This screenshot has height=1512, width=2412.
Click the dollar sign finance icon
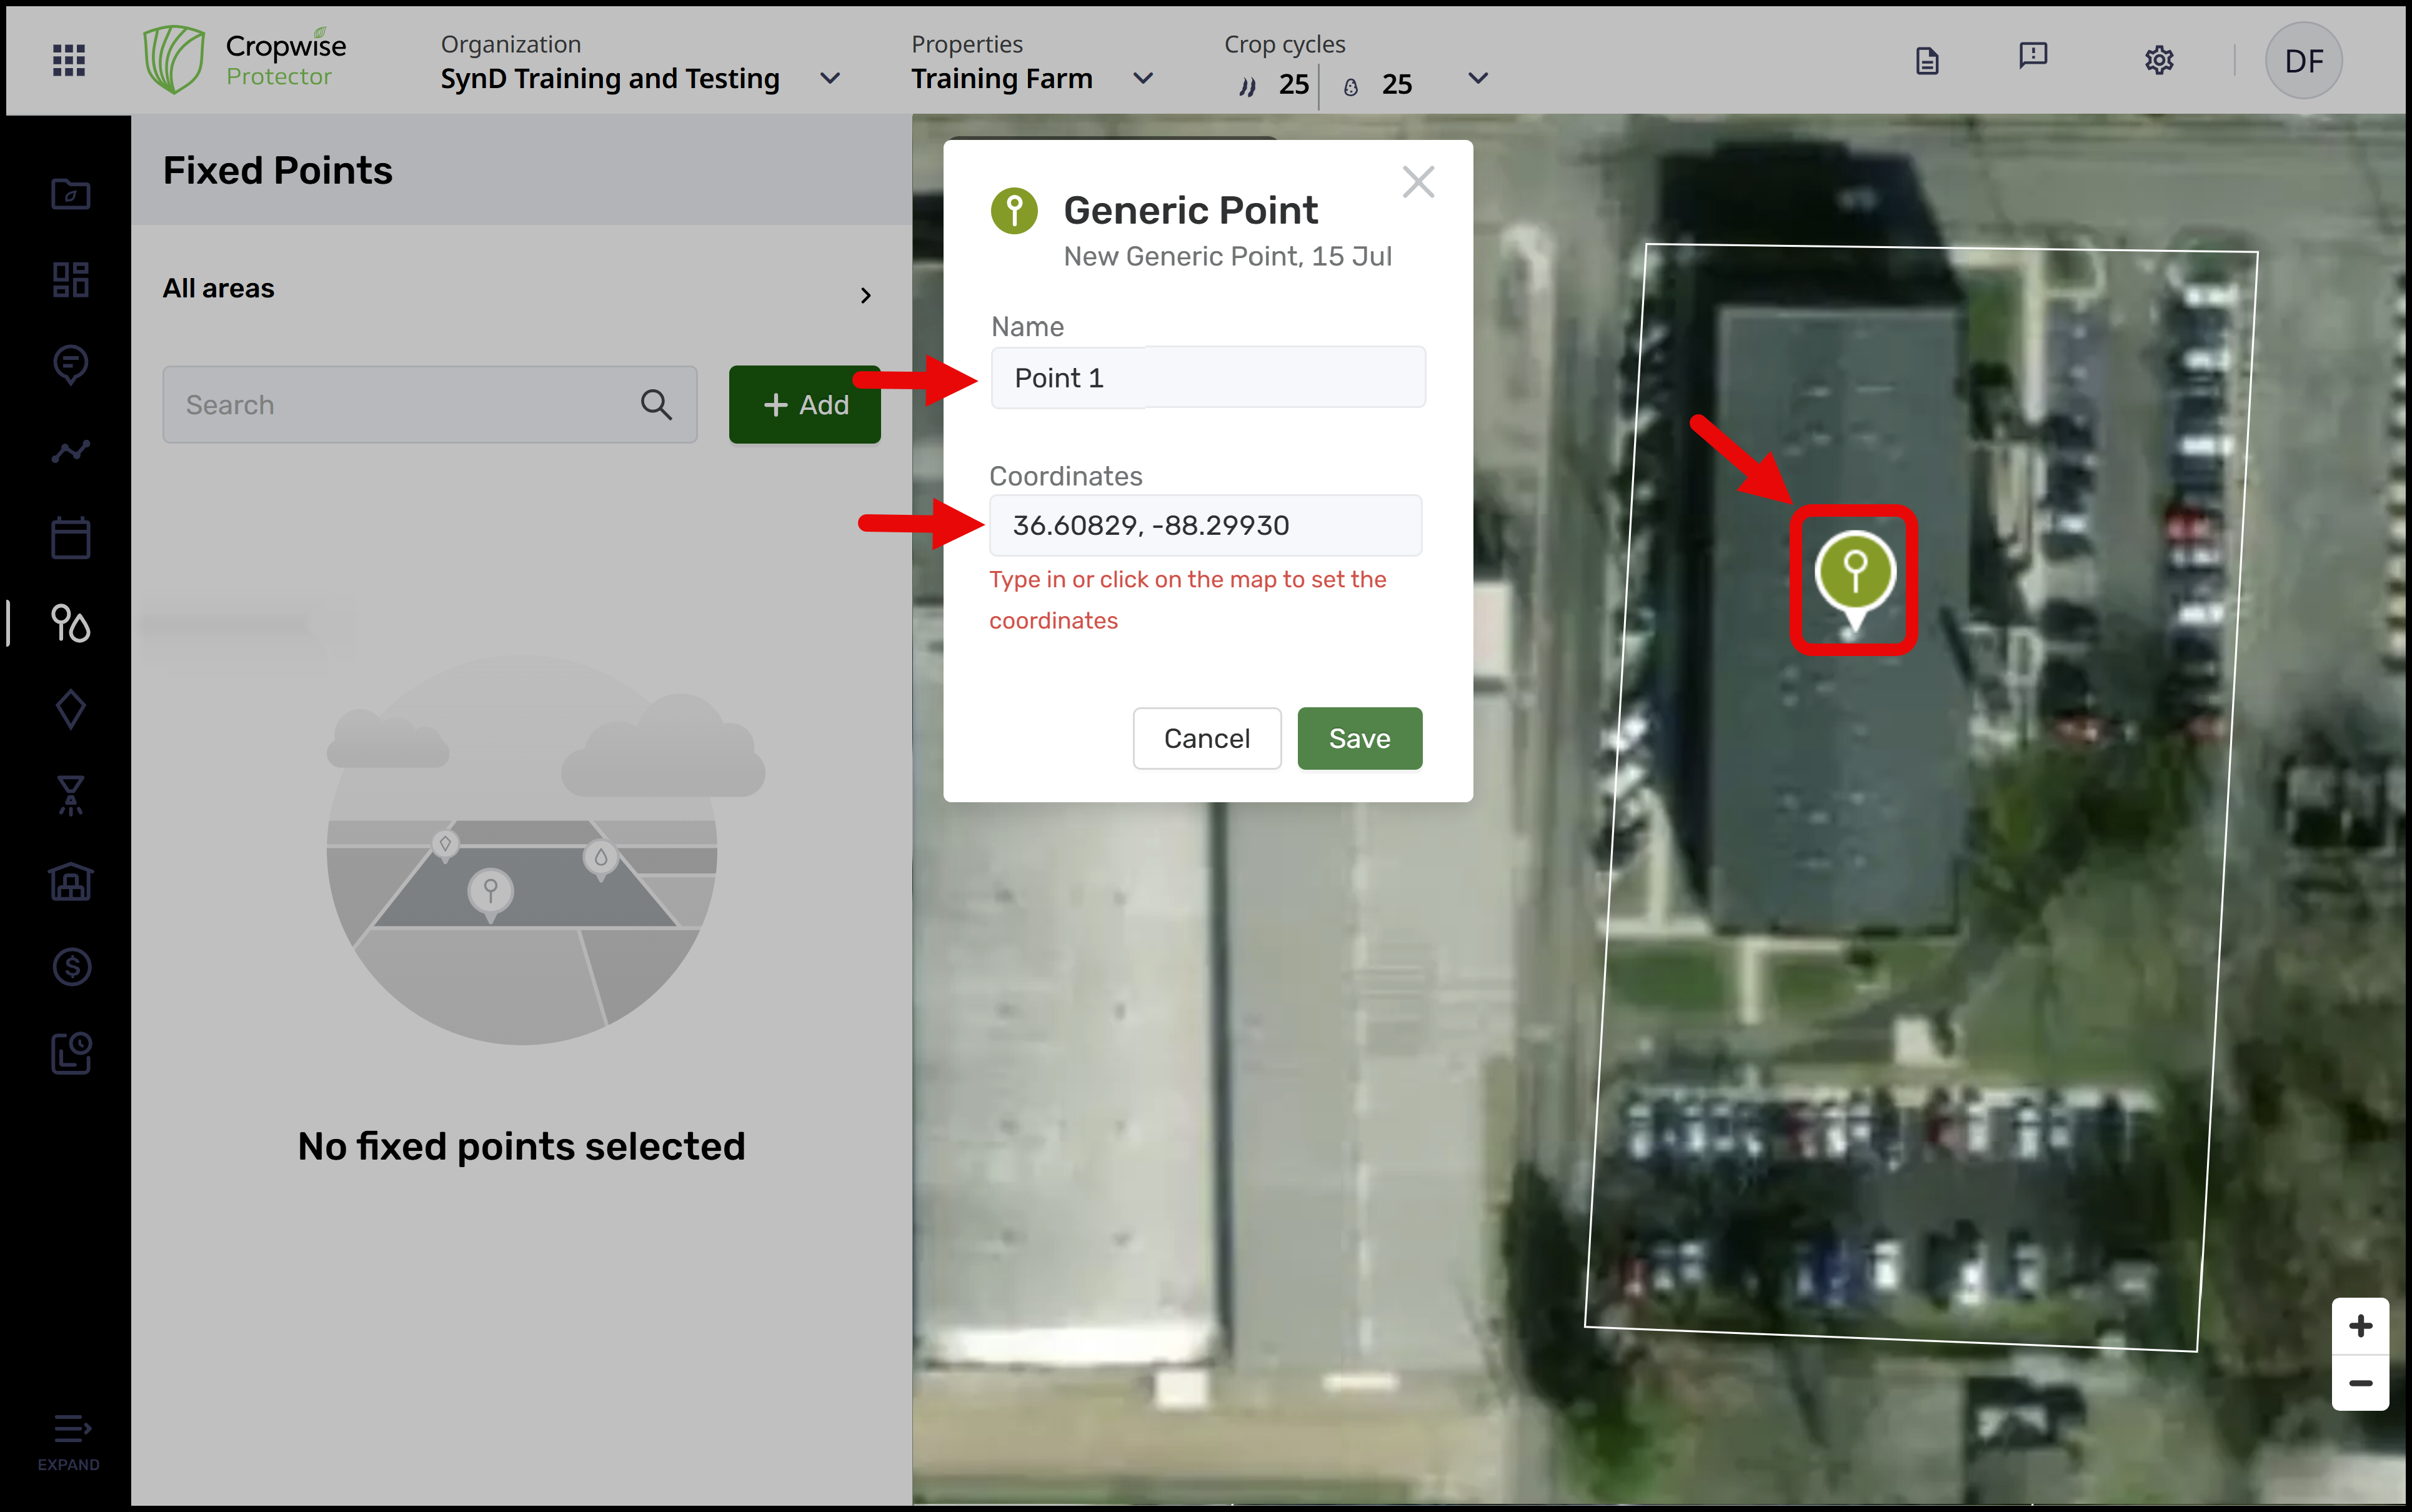[70, 967]
